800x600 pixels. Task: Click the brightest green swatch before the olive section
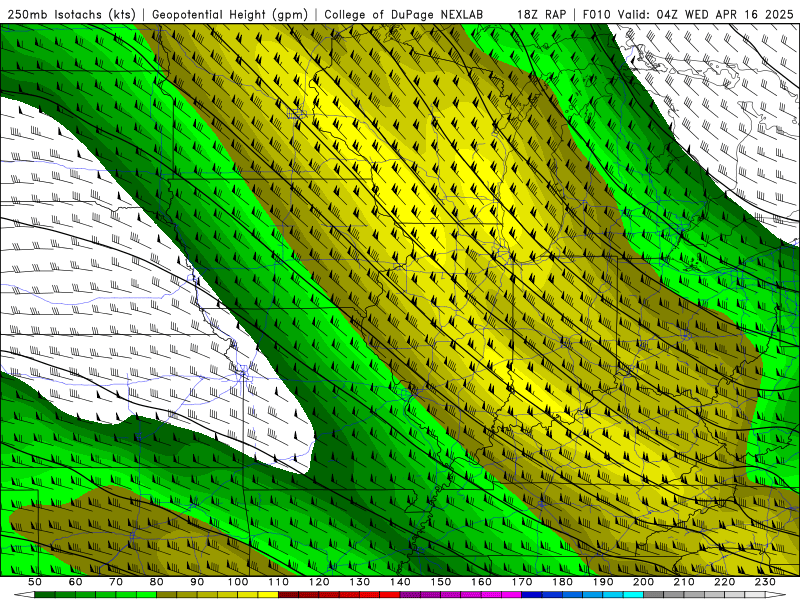(x=146, y=595)
